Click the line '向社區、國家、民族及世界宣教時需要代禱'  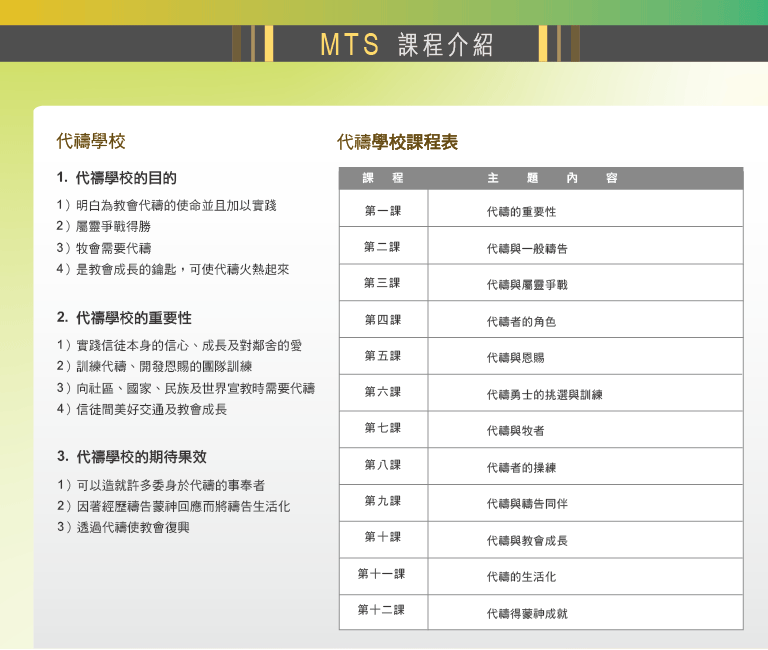click(x=195, y=388)
